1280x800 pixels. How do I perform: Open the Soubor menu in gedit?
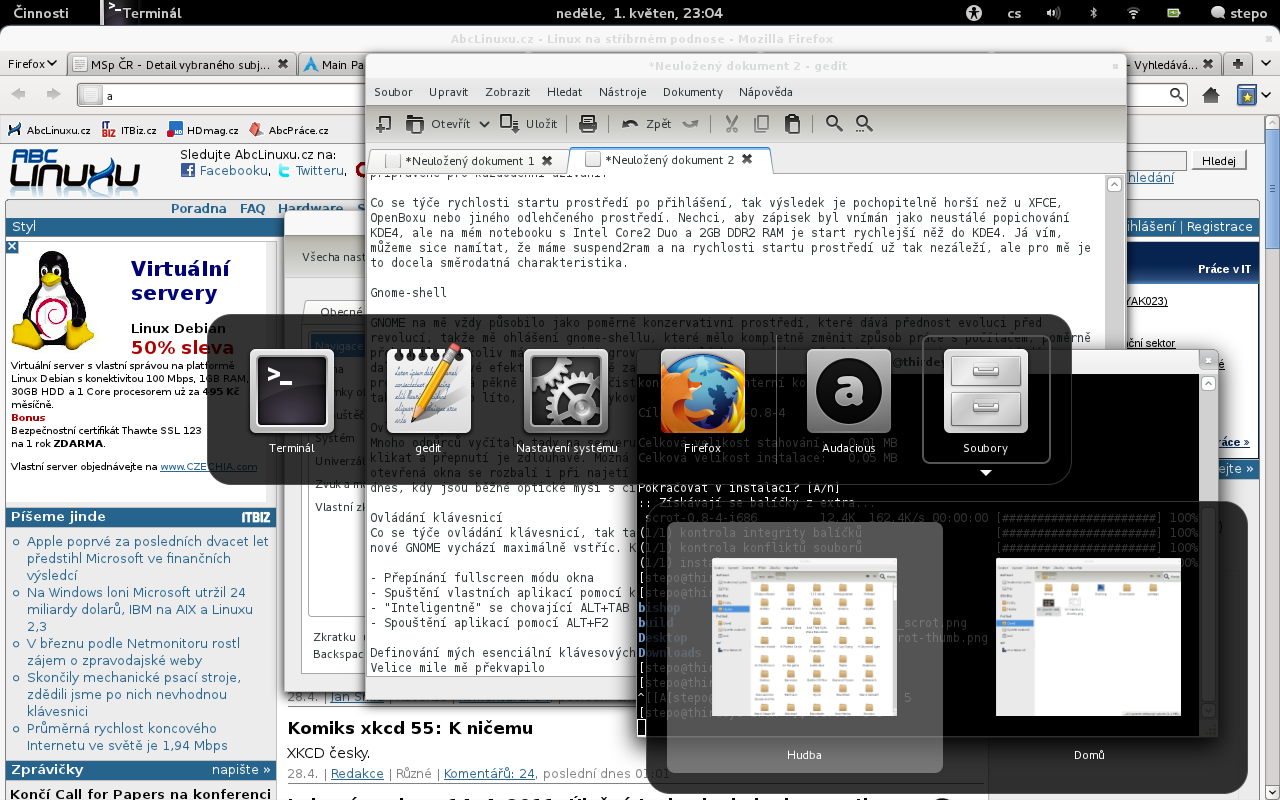(393, 92)
